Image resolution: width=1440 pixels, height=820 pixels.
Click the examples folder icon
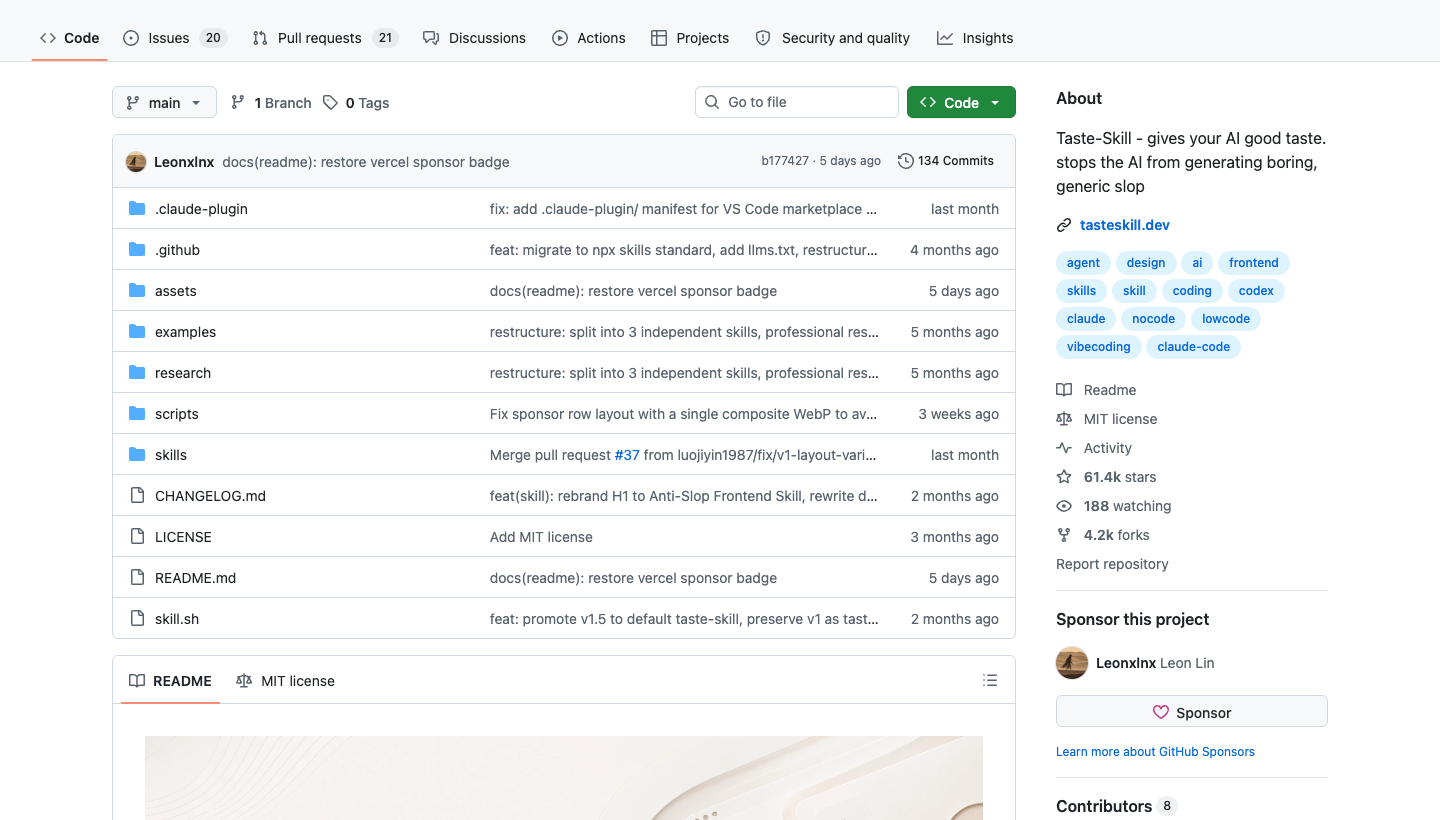click(x=137, y=332)
